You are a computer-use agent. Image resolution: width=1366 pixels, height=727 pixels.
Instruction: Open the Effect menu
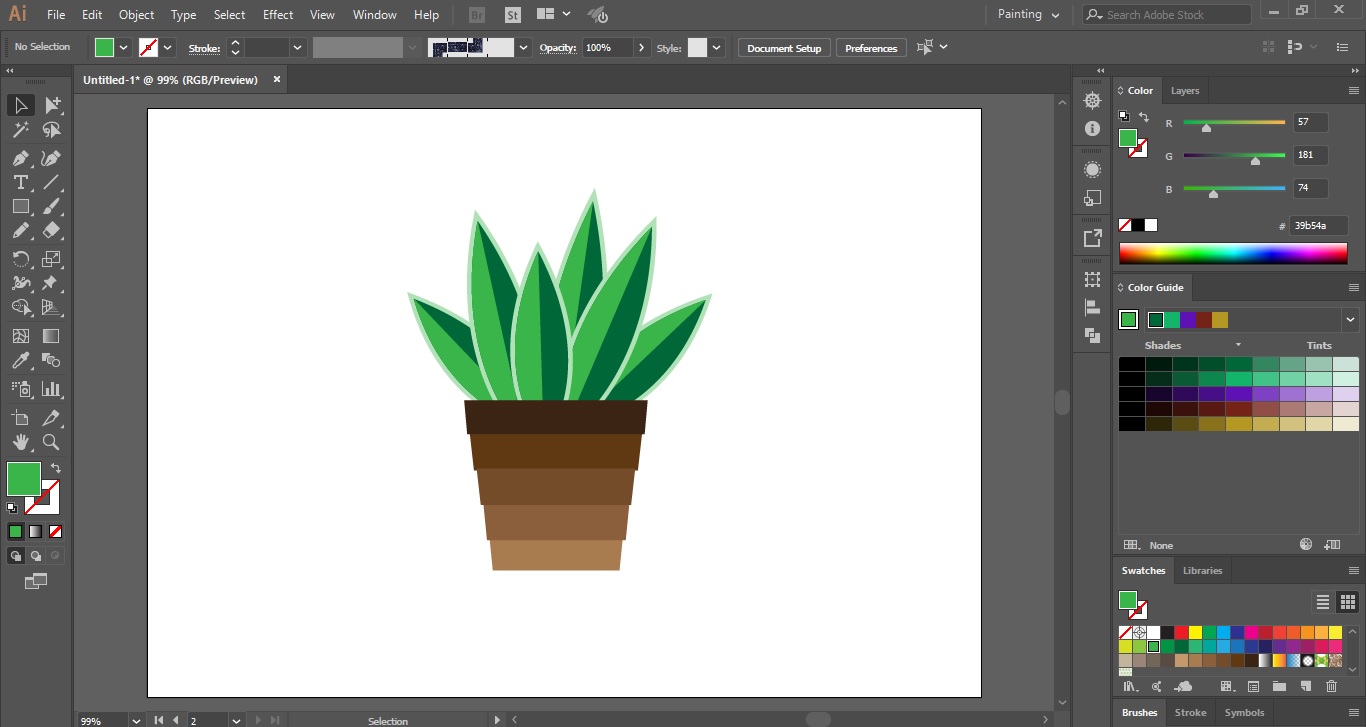pos(277,14)
